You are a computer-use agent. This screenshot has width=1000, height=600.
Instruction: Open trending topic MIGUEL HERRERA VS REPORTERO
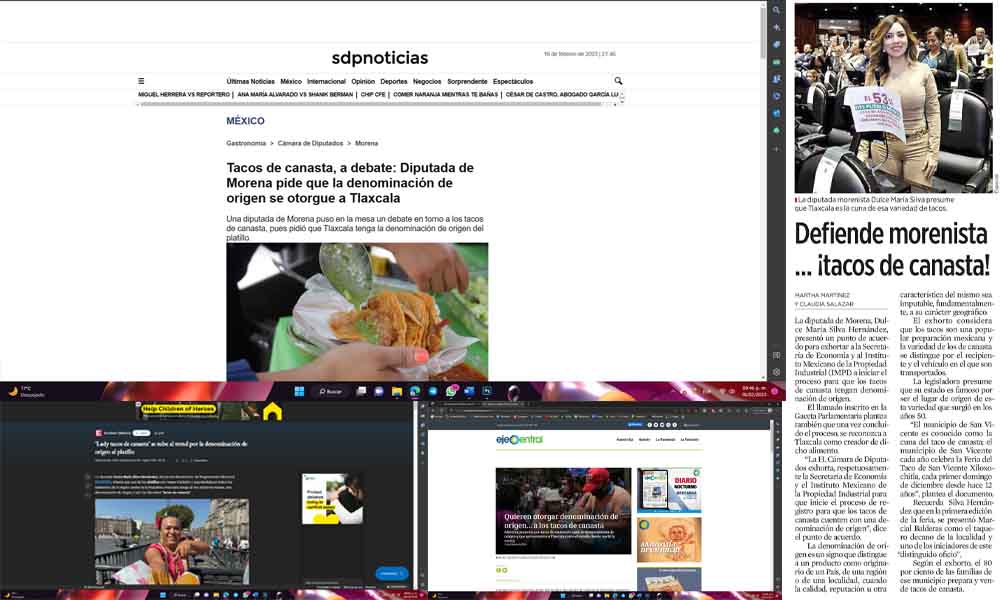coord(184,94)
